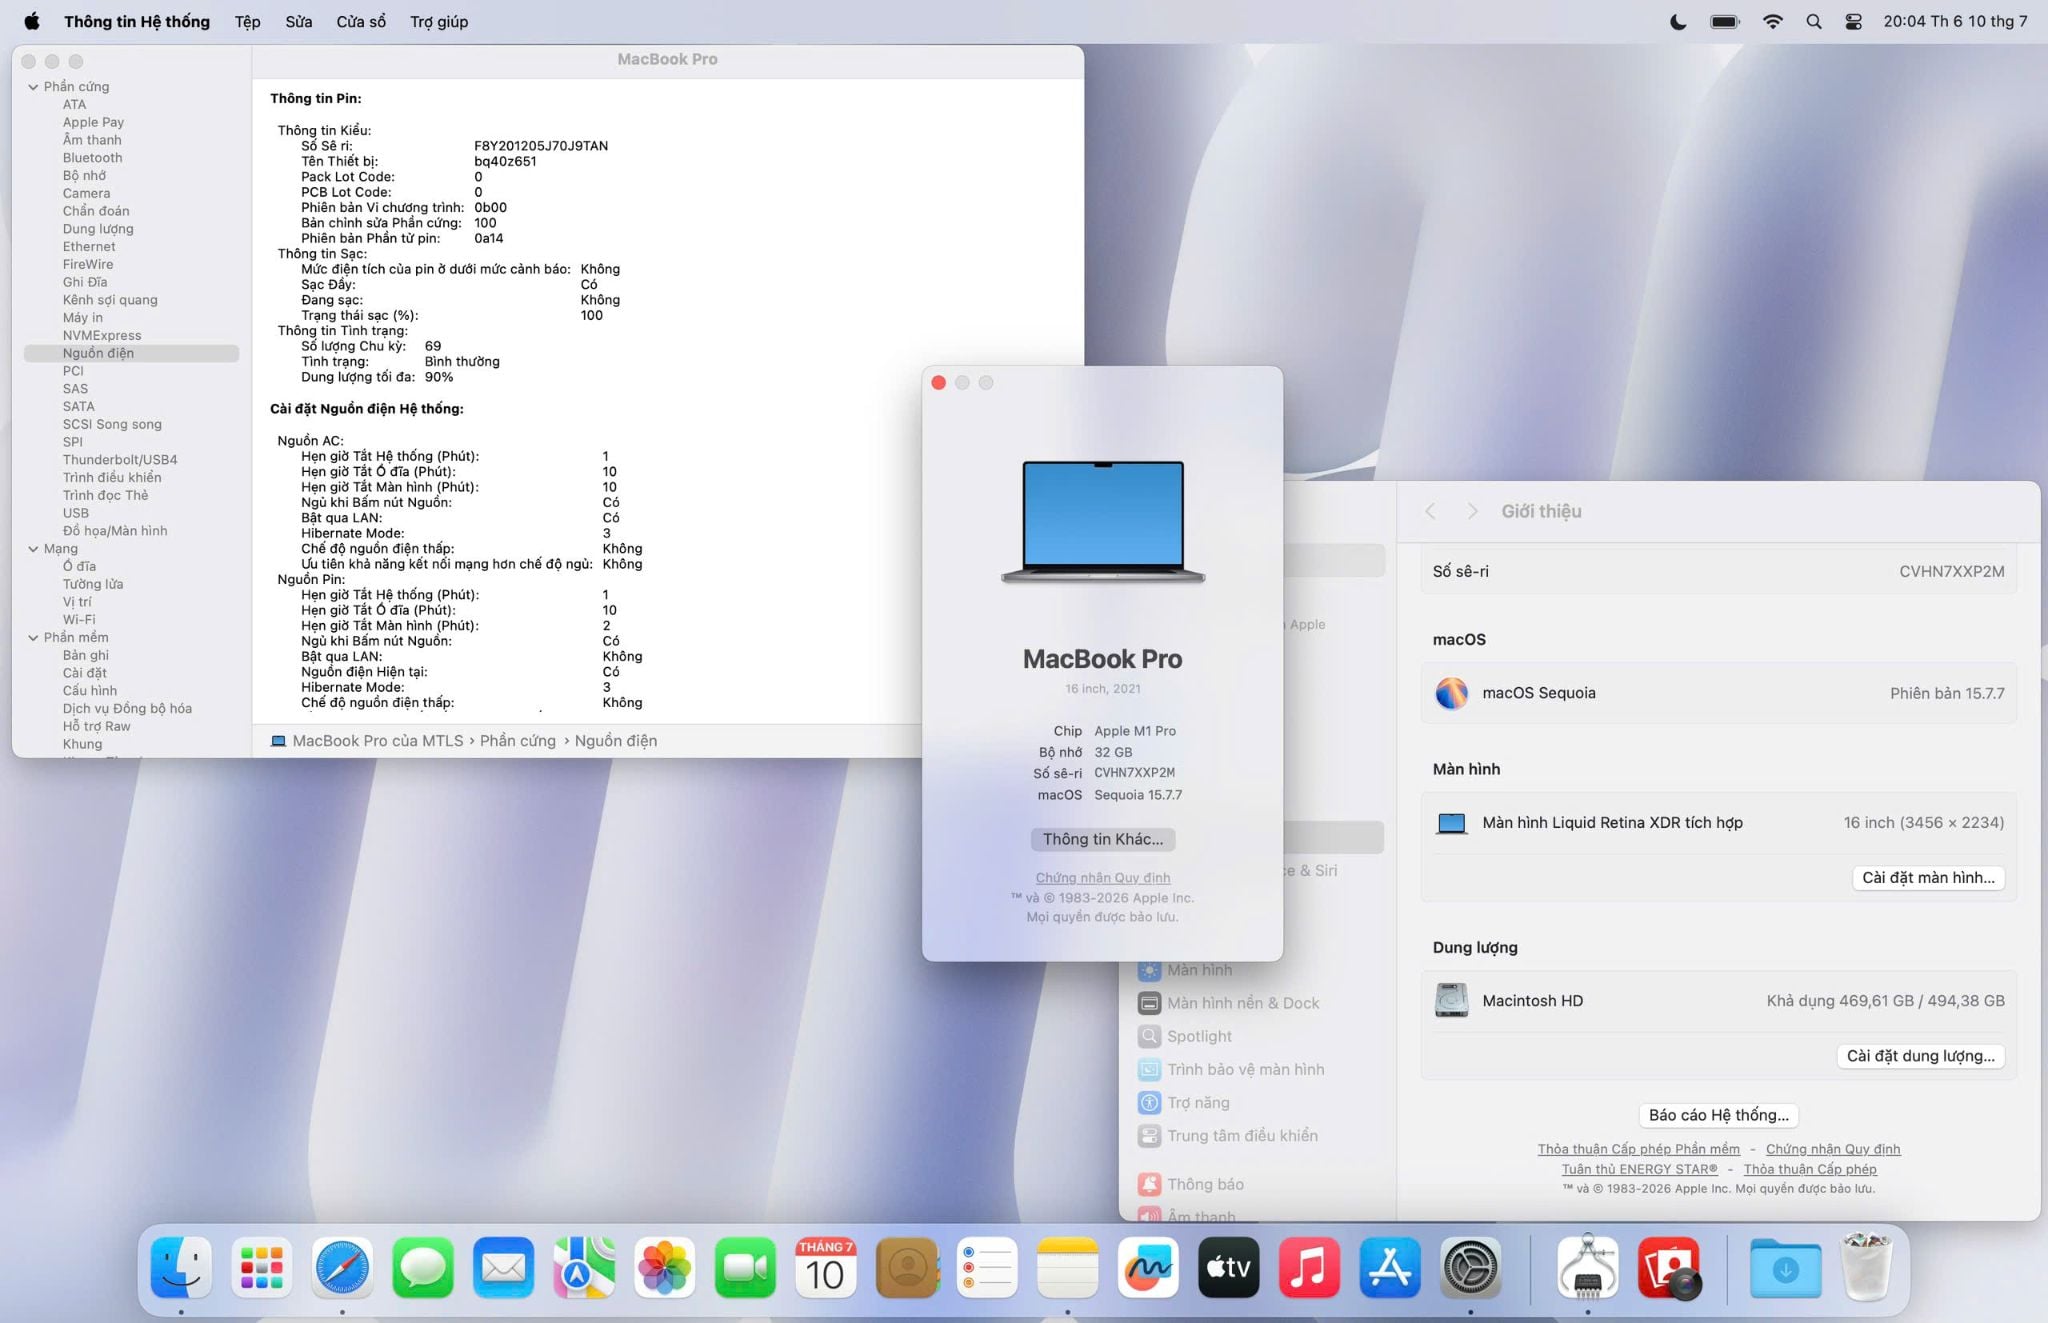
Task: Open Control Center in the menu bar
Action: [1853, 21]
